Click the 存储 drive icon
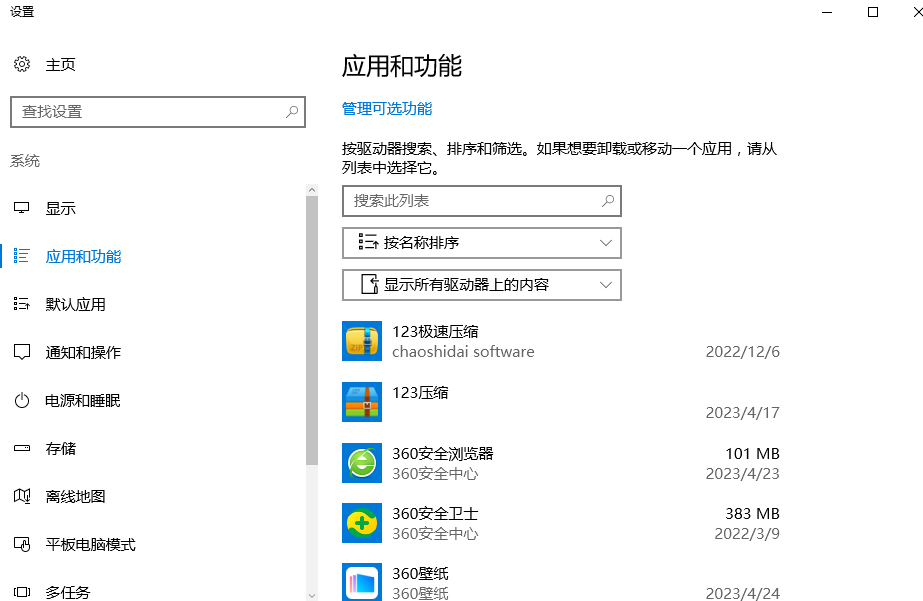The height and width of the screenshot is (601, 923). point(22,448)
